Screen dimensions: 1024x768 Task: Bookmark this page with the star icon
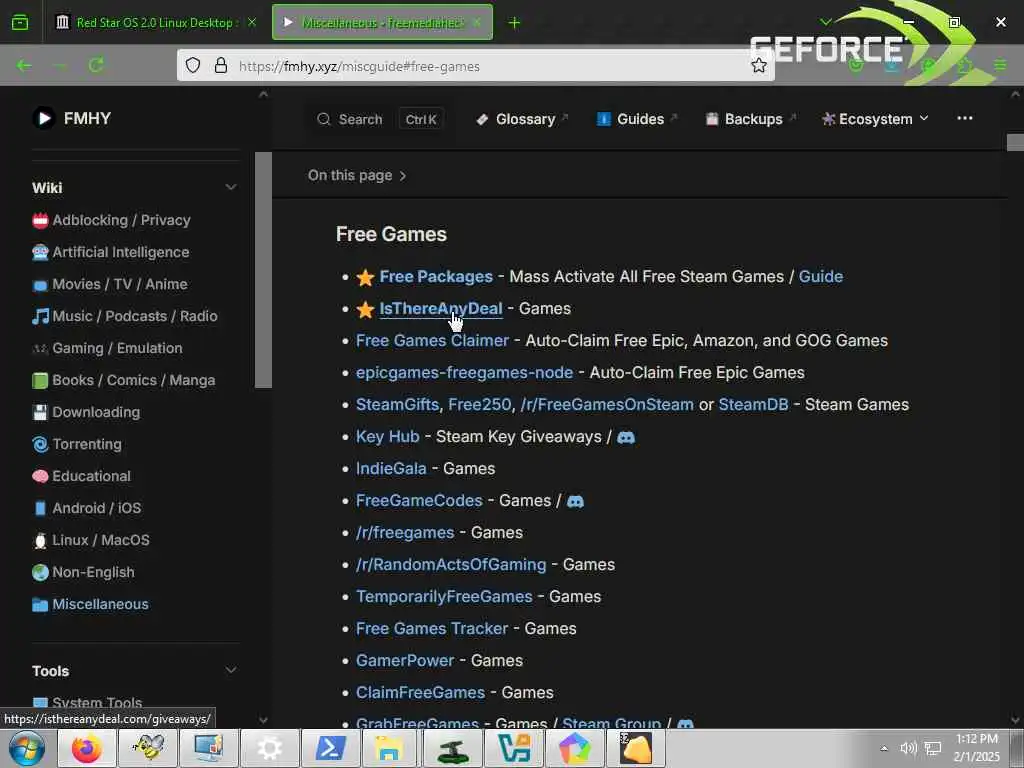coord(758,65)
